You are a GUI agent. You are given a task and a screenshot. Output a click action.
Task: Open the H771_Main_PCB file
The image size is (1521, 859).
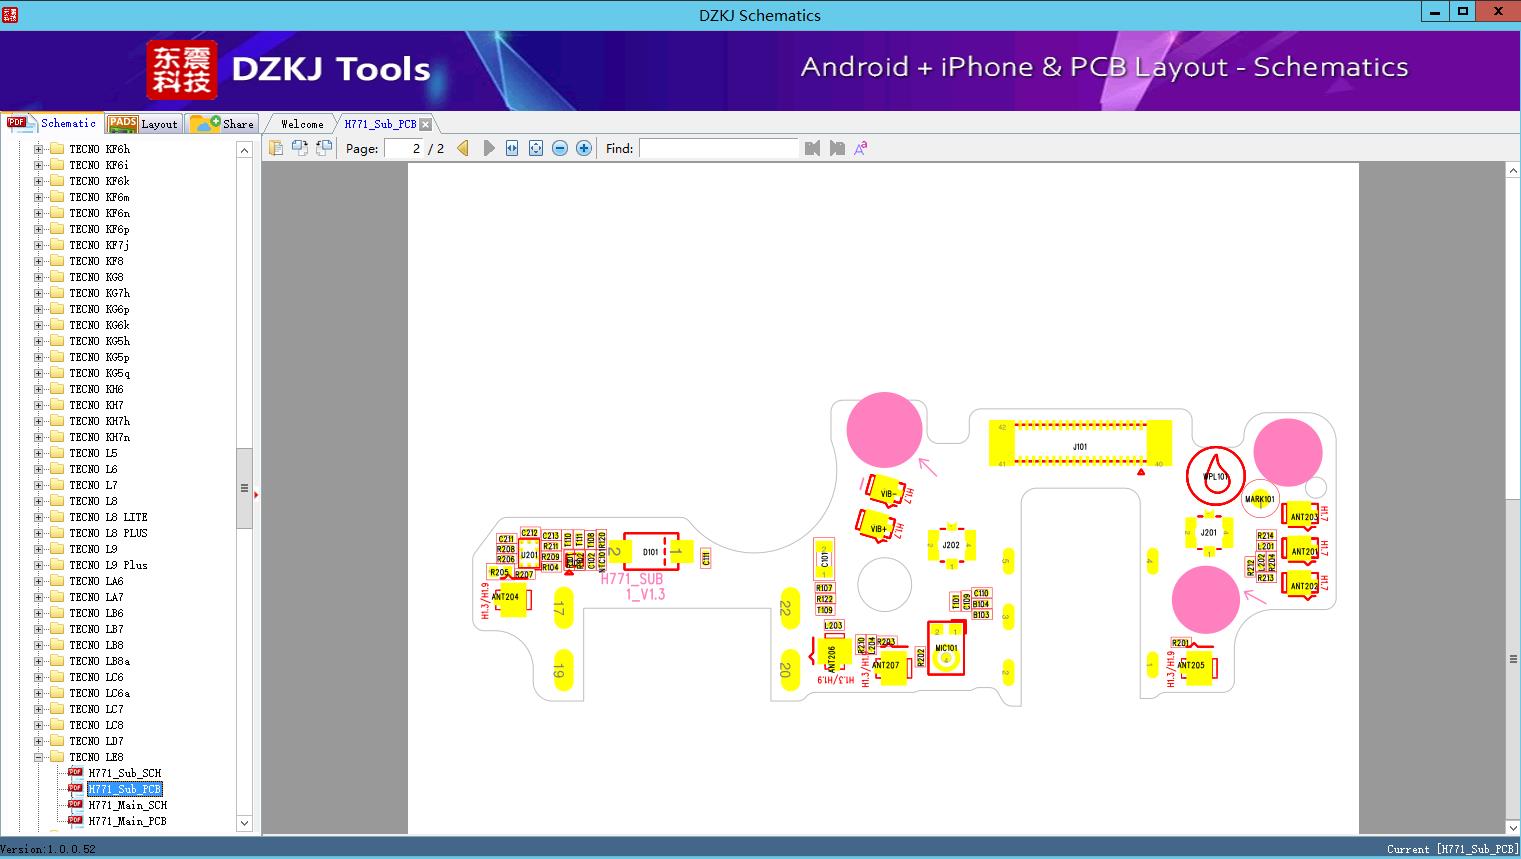pos(127,821)
